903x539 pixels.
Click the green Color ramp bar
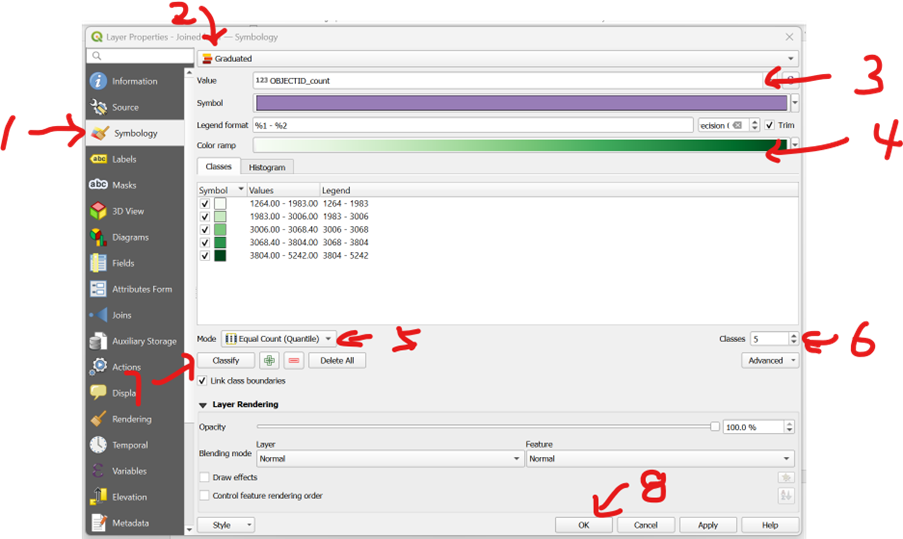tap(520, 145)
